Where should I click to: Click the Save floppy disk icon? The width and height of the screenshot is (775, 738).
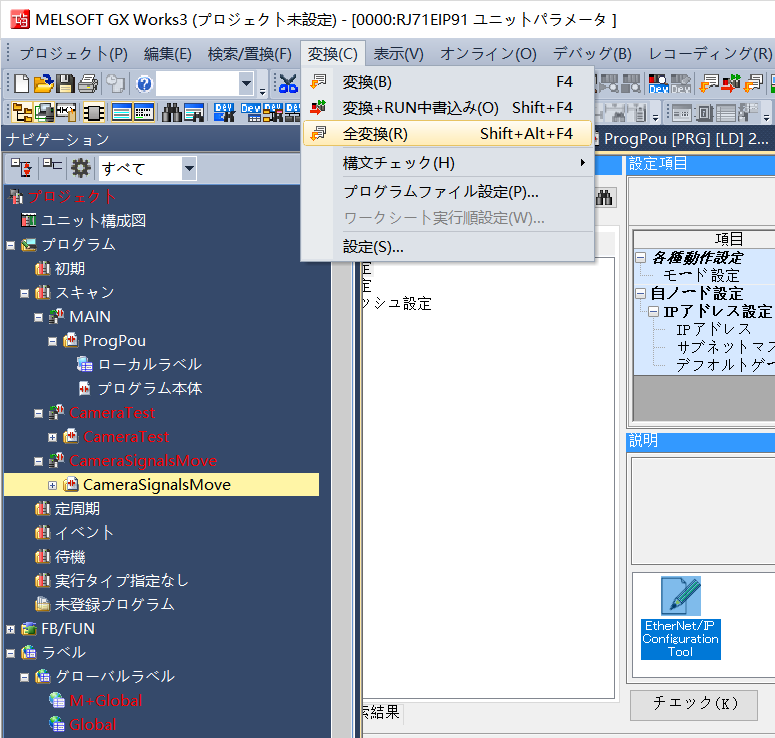coord(65,84)
